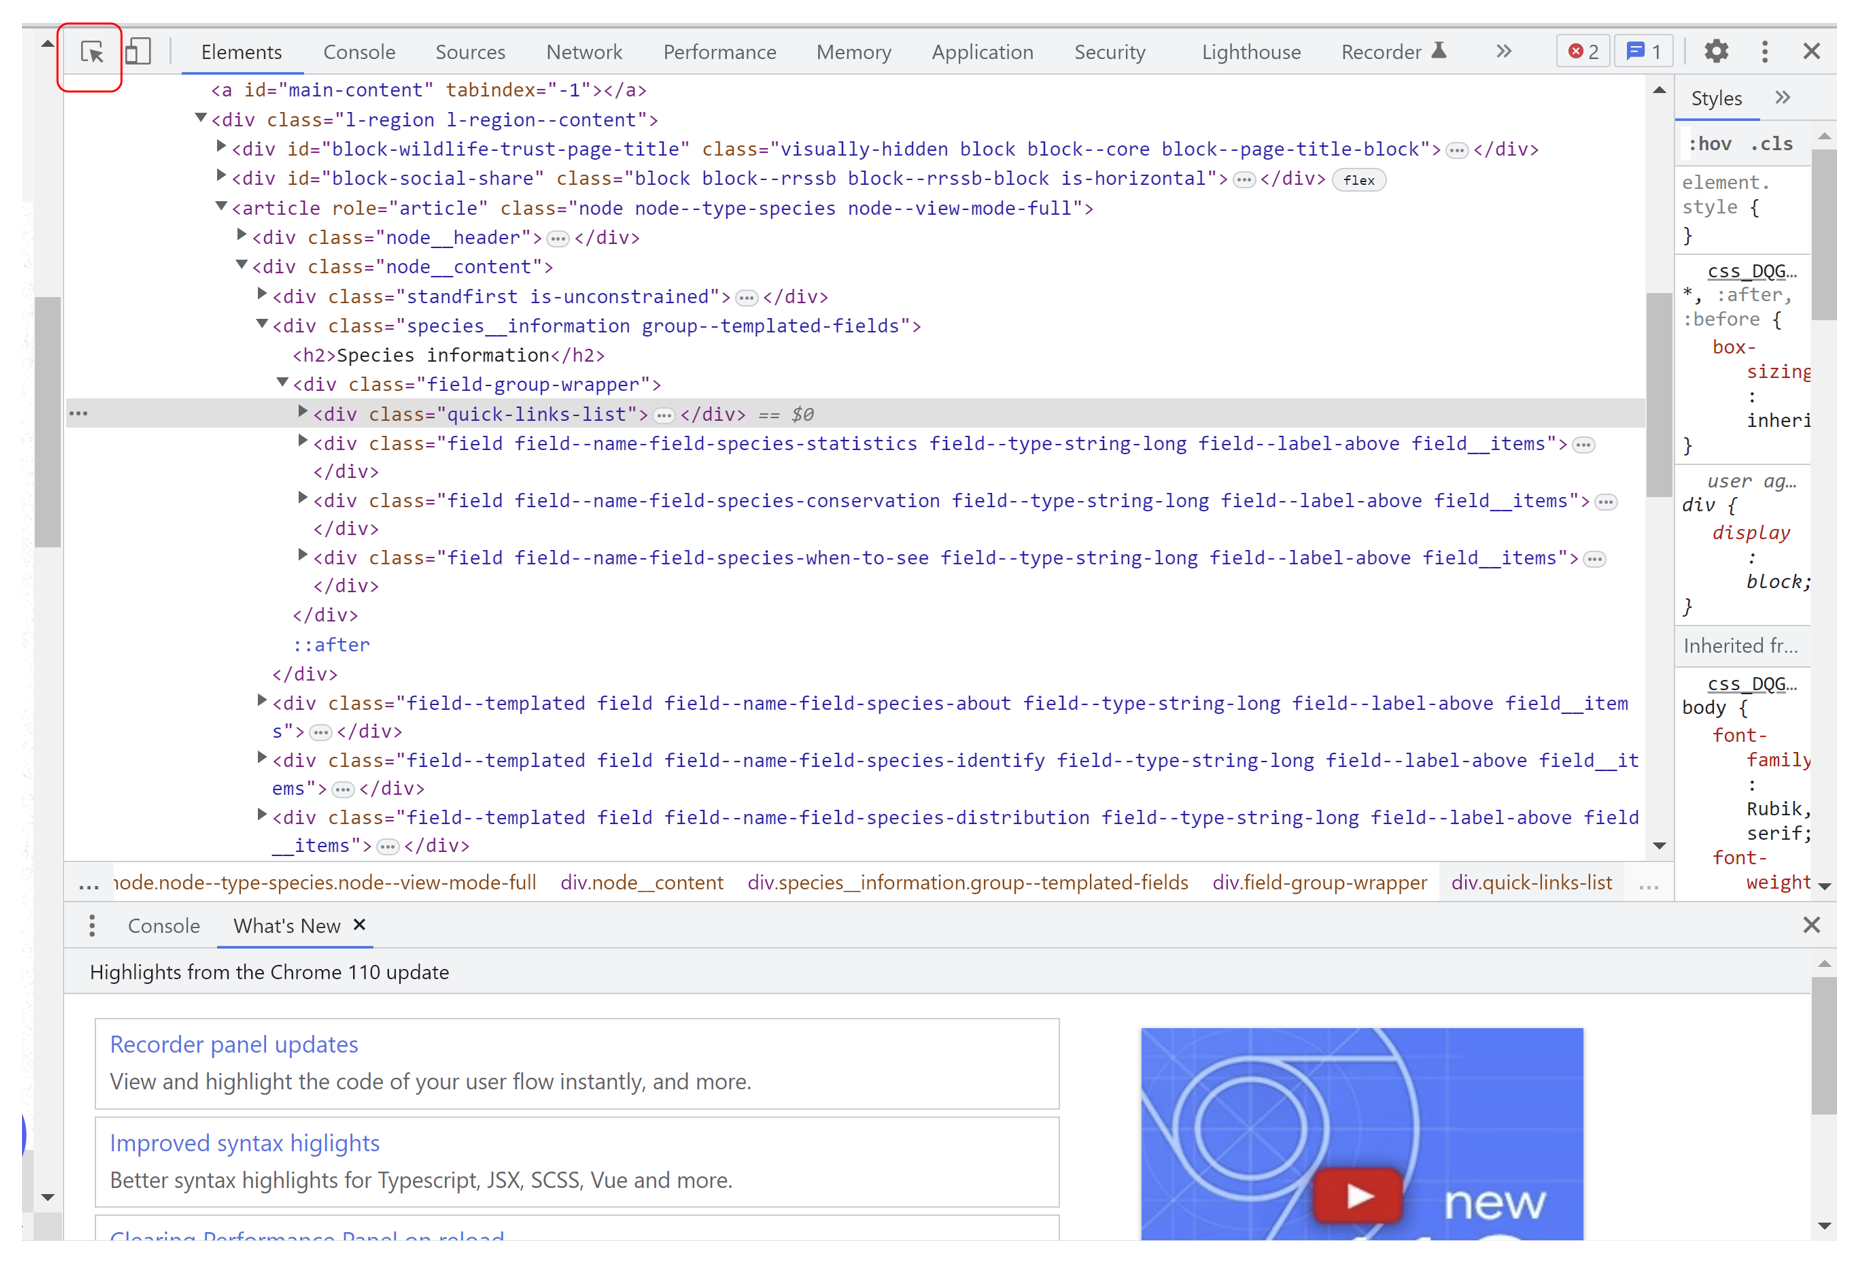
Task: Collapse the species__information div
Action: pyautogui.click(x=262, y=325)
